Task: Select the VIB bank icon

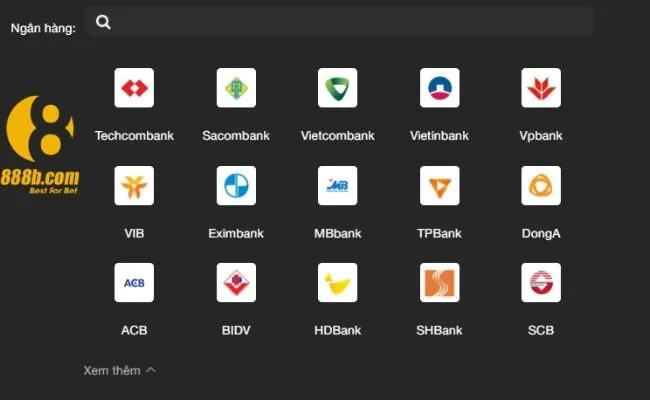Action: (134, 186)
